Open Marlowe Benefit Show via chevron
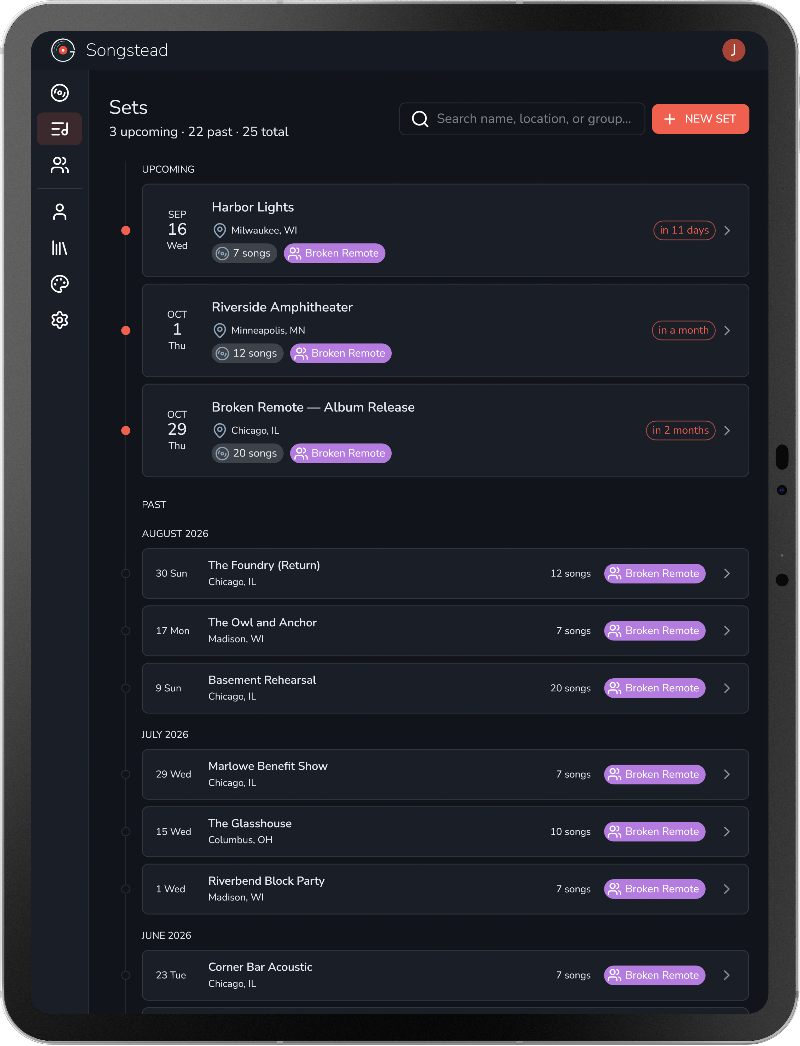 click(727, 774)
